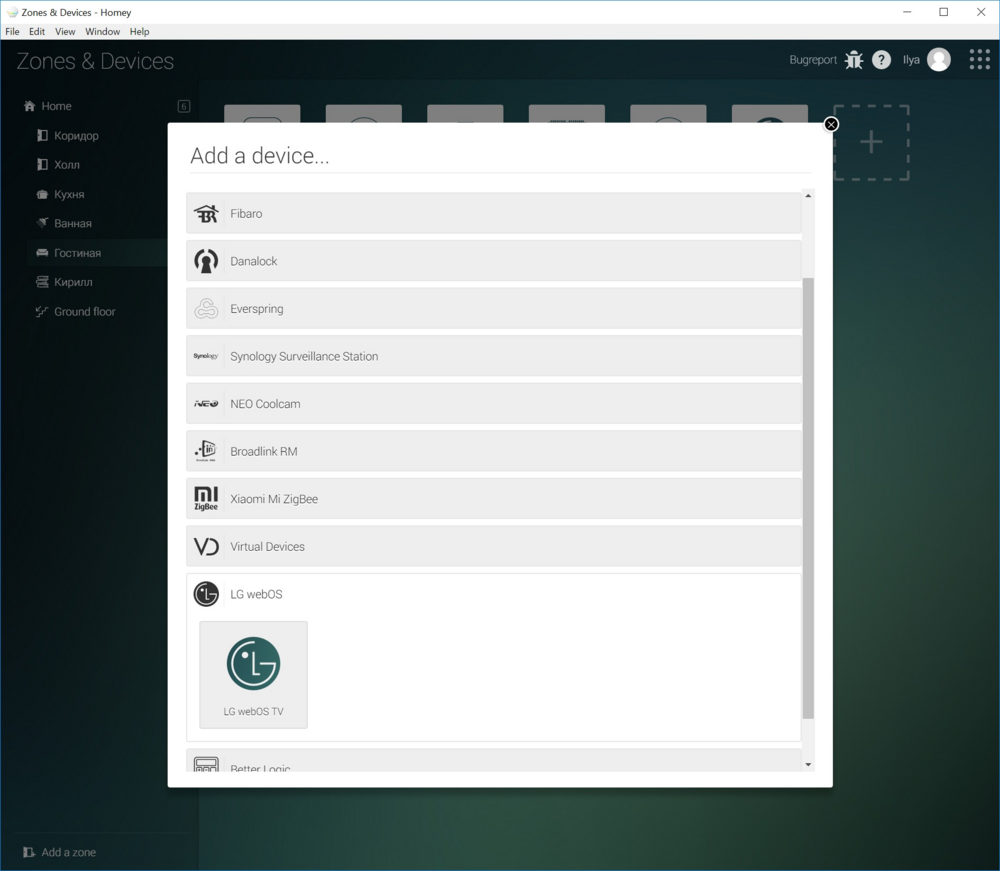
Task: Click the Synology logo icon
Action: click(205, 356)
